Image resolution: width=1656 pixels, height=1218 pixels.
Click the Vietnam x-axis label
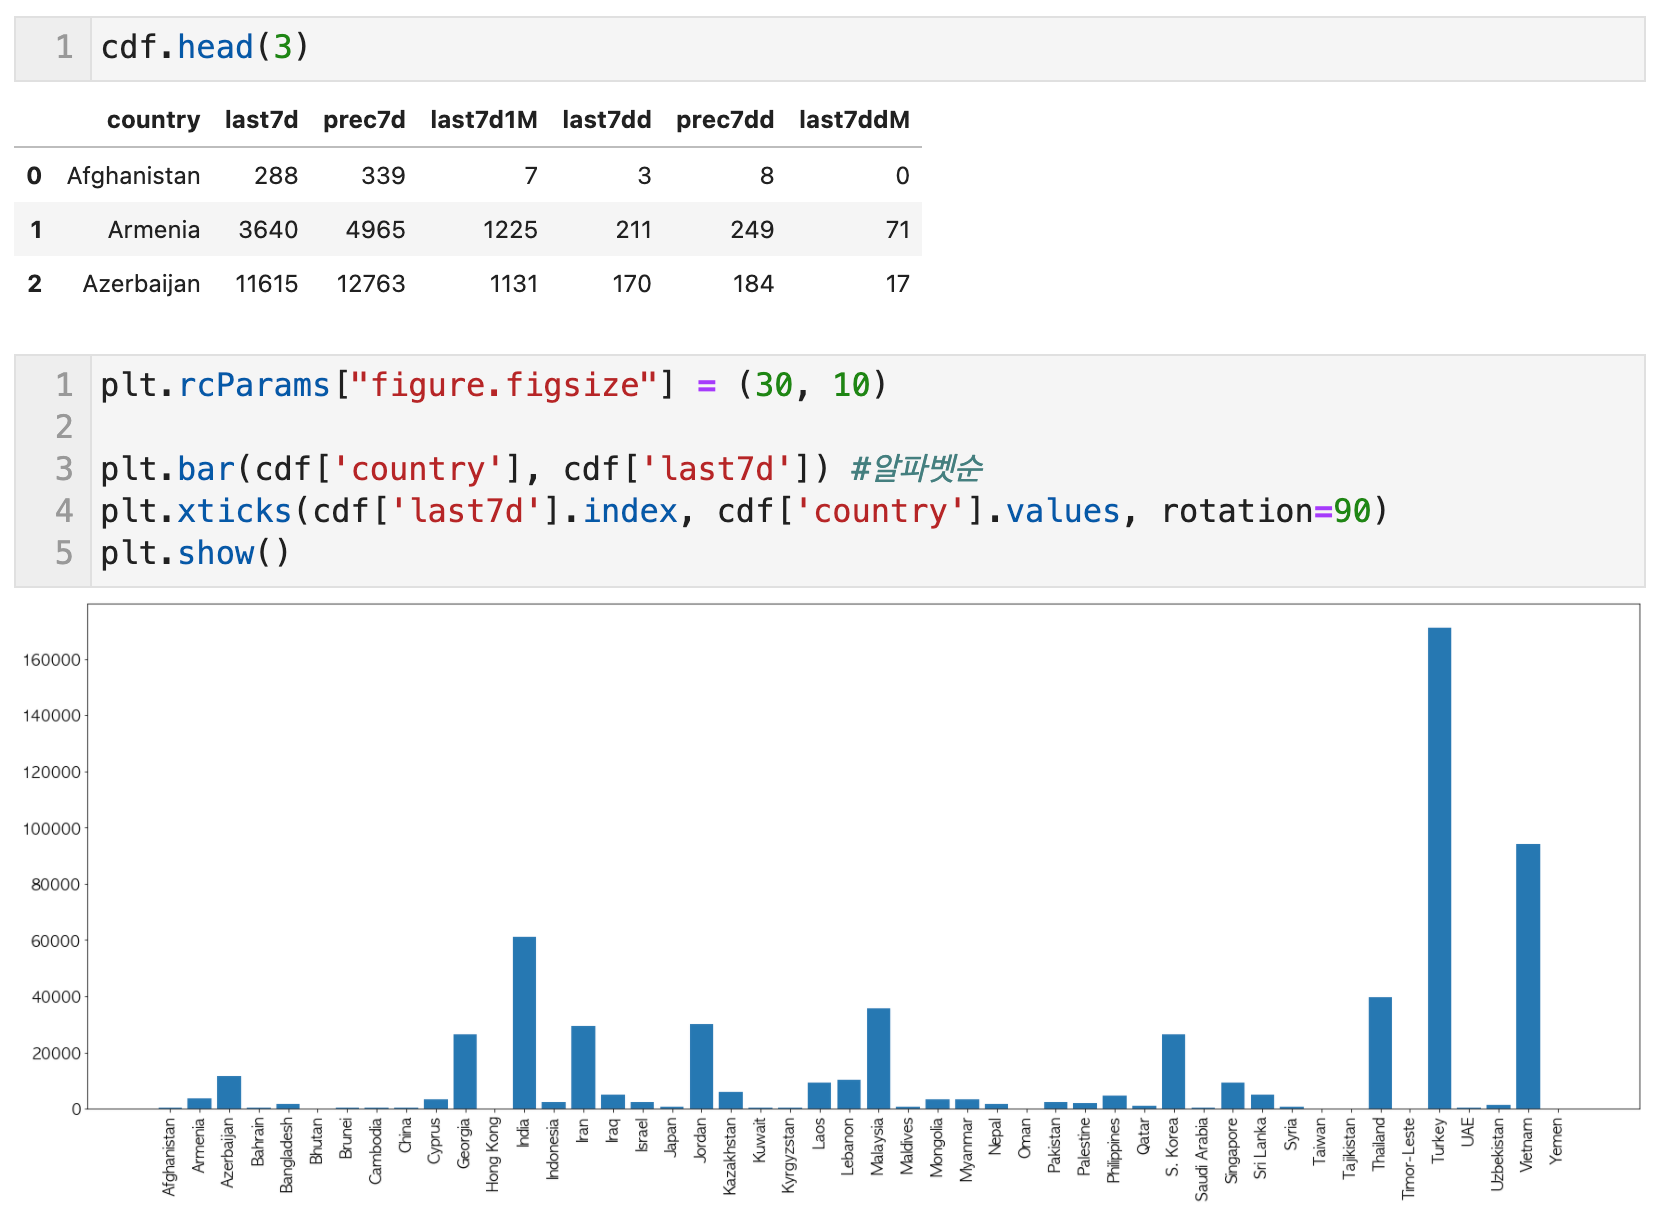click(x=1527, y=1145)
